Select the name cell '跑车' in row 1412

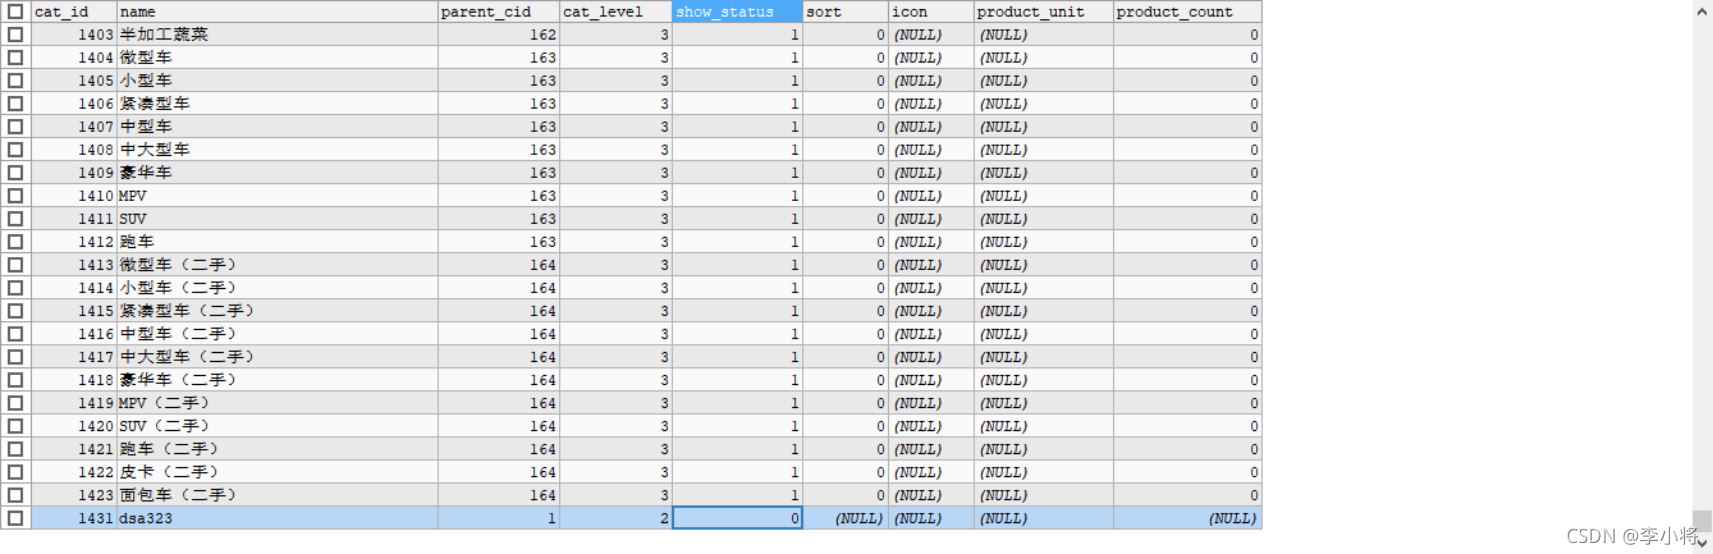(277, 241)
